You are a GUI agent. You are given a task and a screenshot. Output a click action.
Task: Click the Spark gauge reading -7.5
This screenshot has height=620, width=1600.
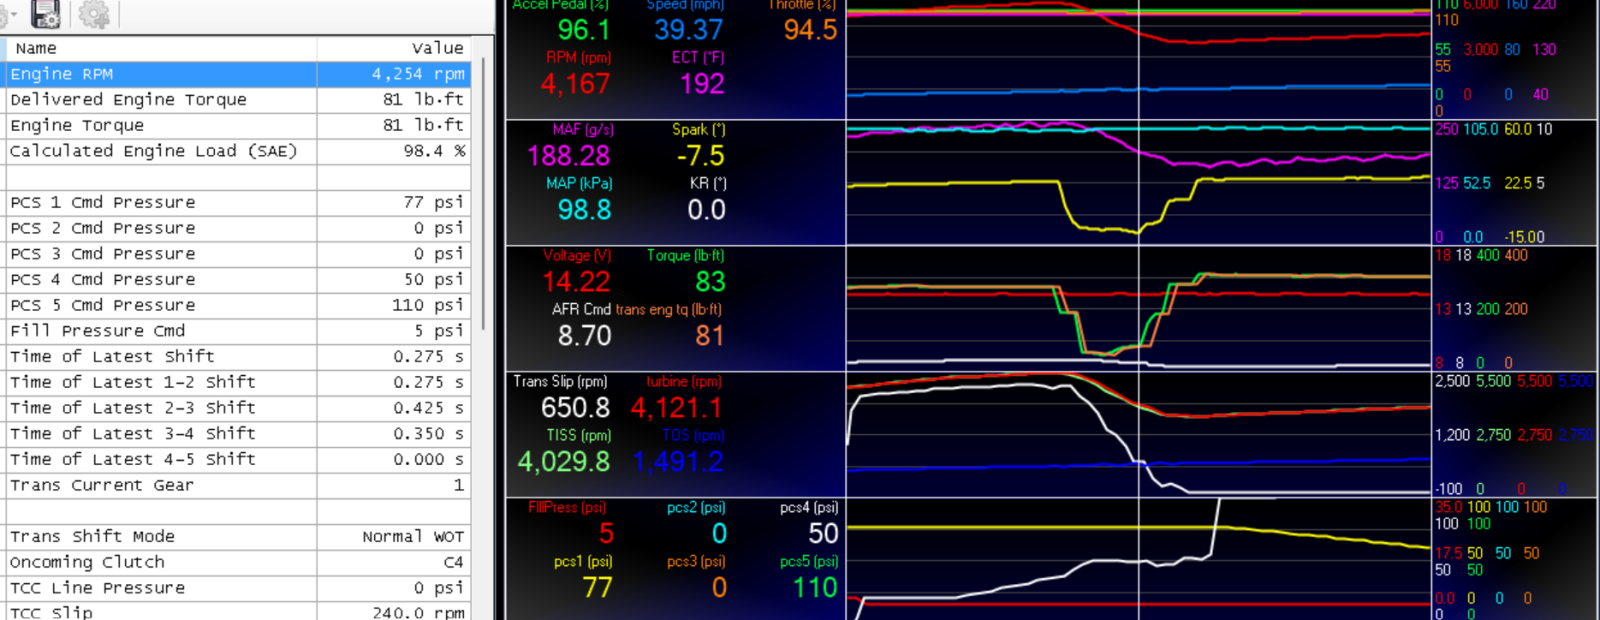click(x=700, y=156)
